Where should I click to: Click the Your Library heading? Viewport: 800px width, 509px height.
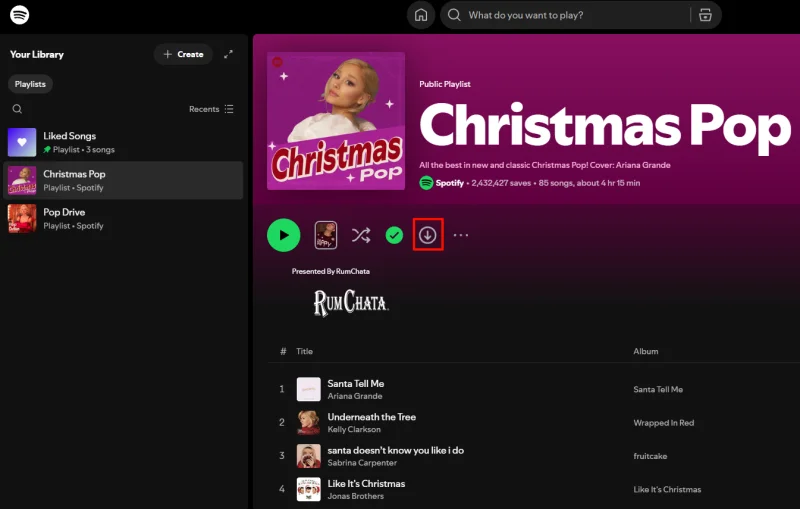pos(37,55)
